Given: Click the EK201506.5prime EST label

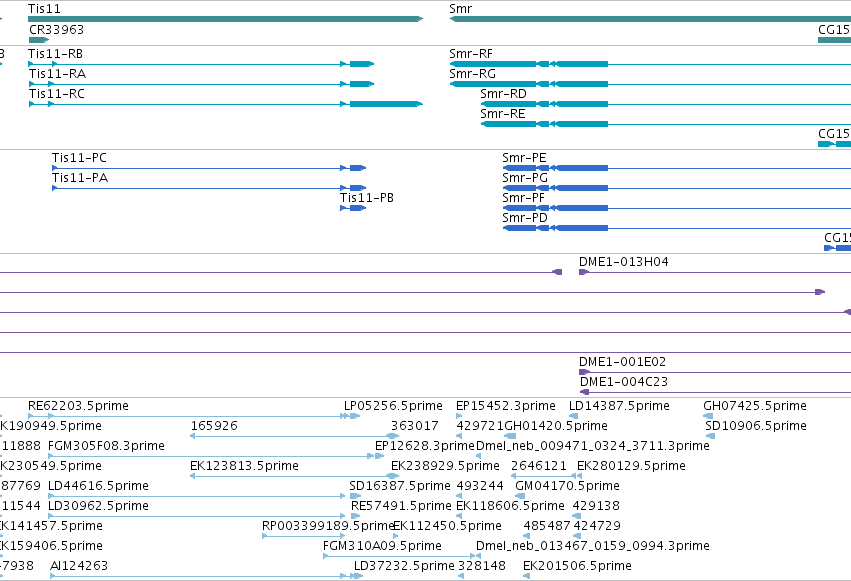Looking at the screenshot, I should tap(577, 566).
